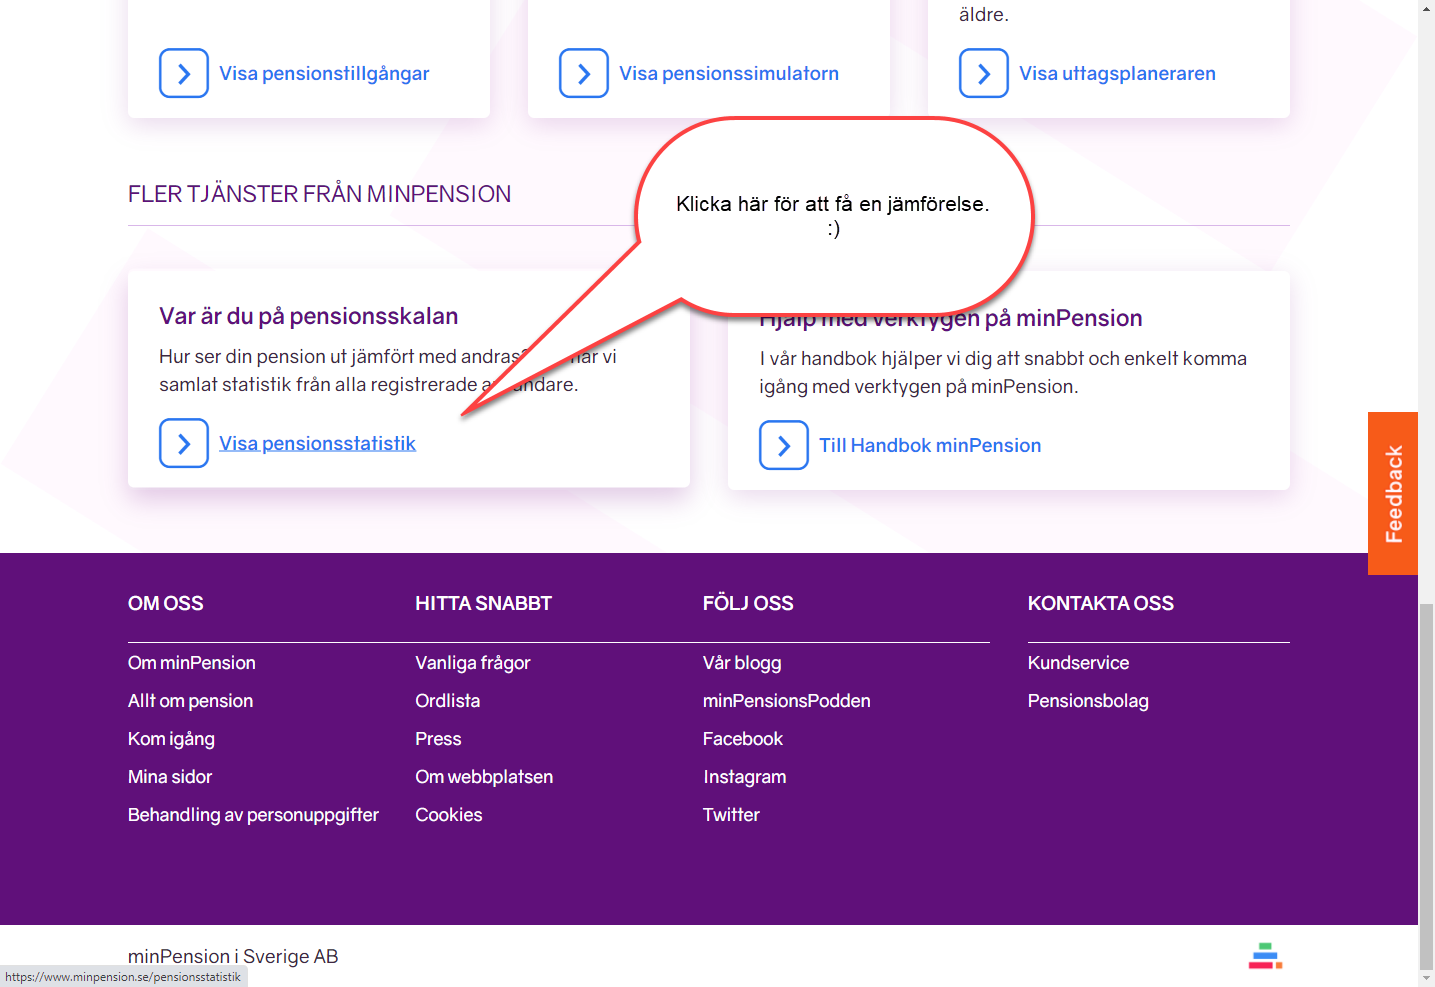1435x987 pixels.
Task: Click the scrollbar up arrow
Action: [x=1426, y=8]
